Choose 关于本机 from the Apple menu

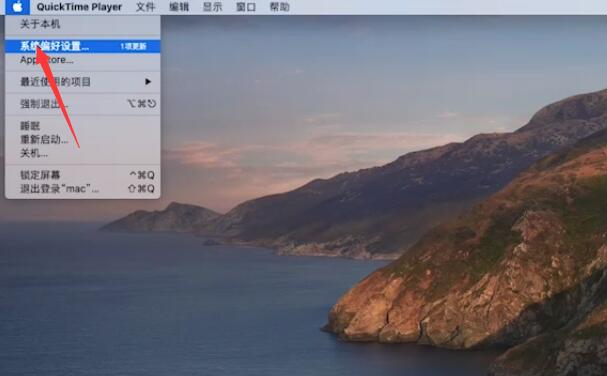(x=83, y=24)
